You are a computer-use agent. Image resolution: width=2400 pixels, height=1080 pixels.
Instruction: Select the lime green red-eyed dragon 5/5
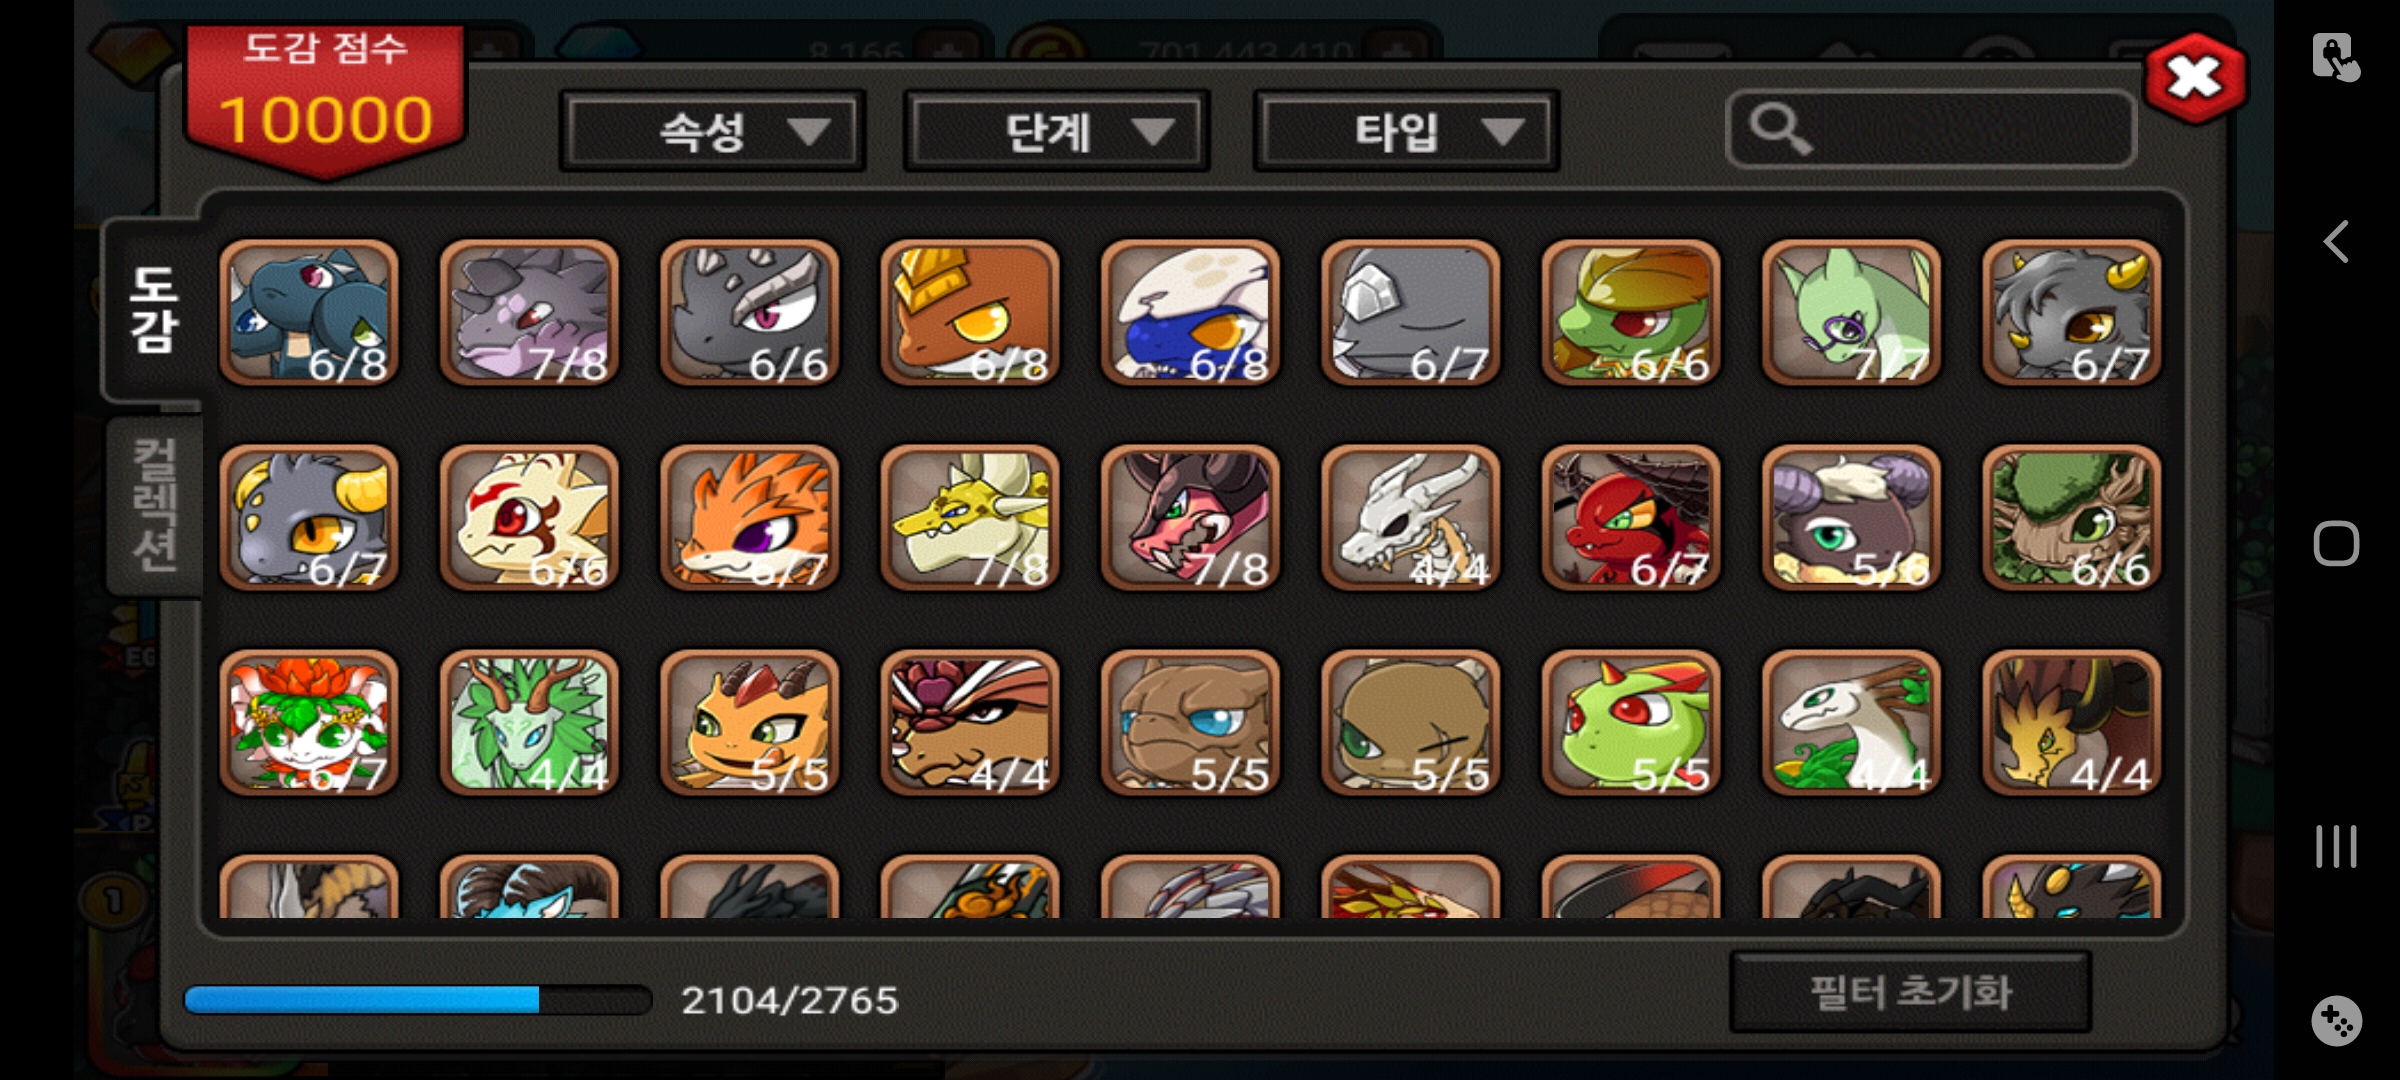[x=1631, y=723]
